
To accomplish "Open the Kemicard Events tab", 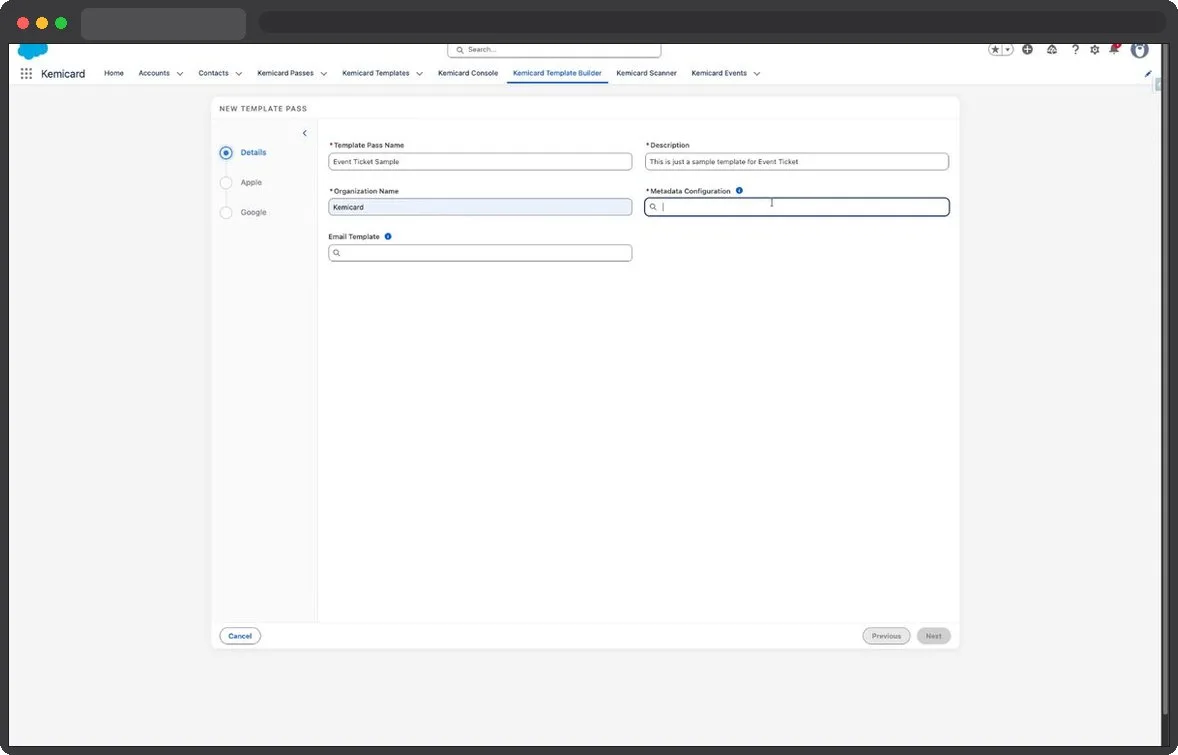I will 719,74.
